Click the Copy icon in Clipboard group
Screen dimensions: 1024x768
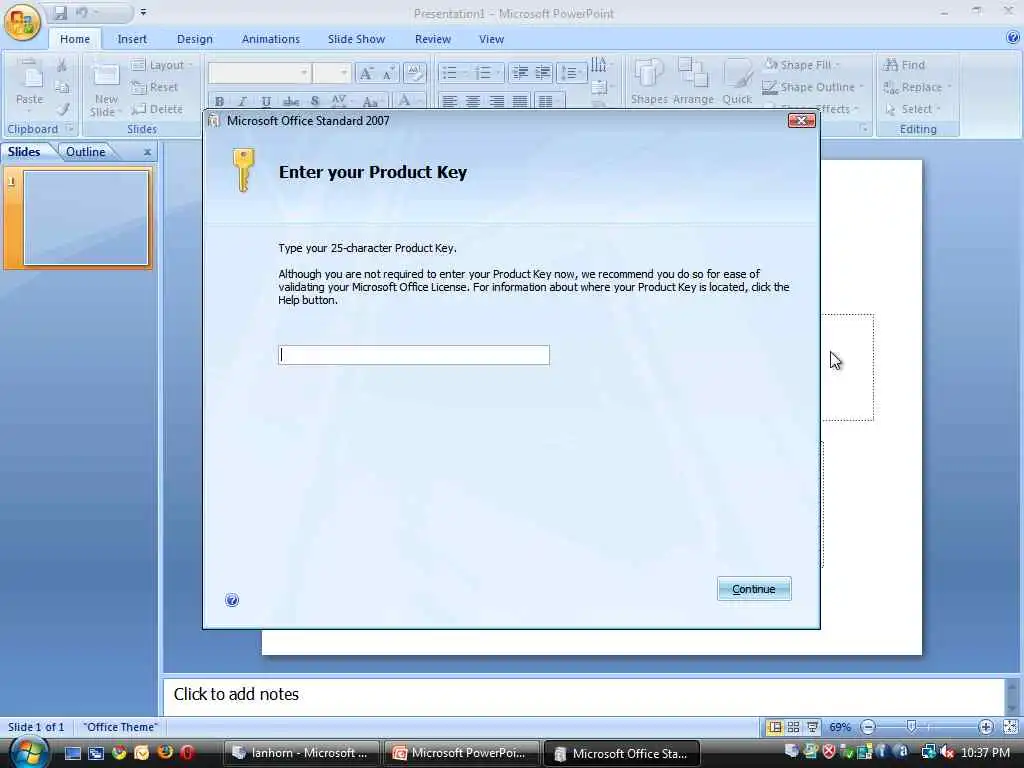pyautogui.click(x=61, y=87)
